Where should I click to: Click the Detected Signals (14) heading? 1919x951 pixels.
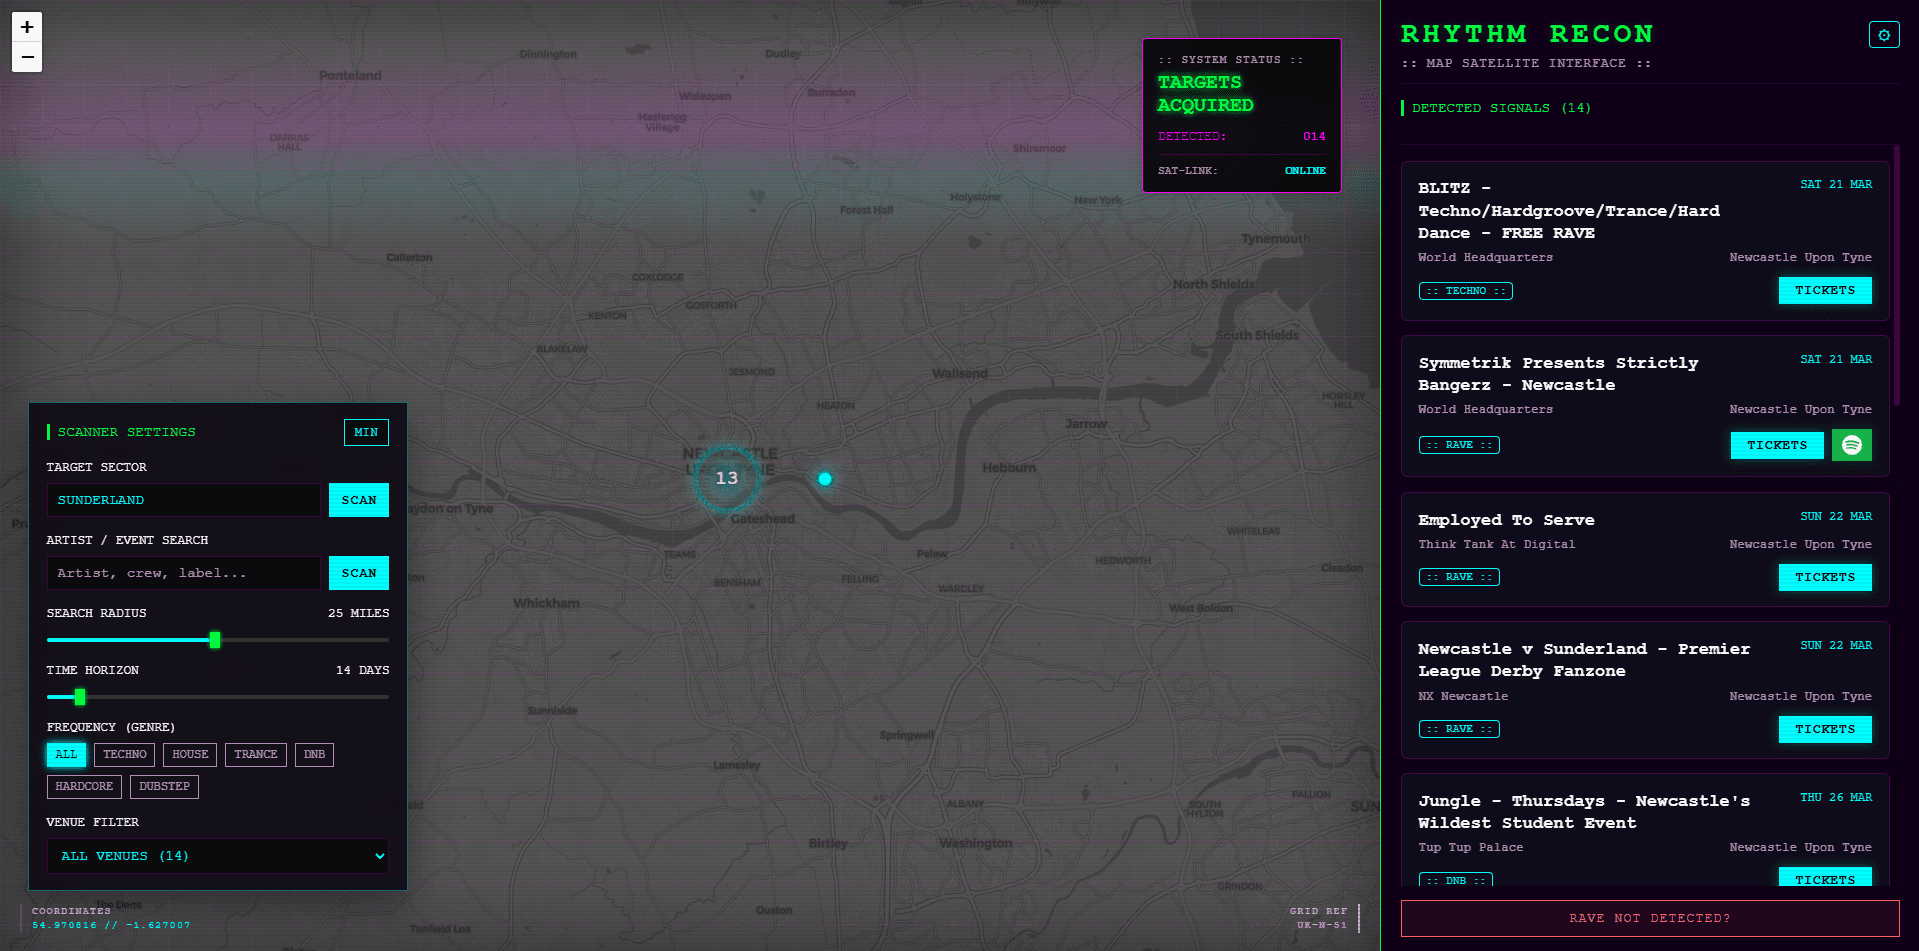pyautogui.click(x=1501, y=108)
